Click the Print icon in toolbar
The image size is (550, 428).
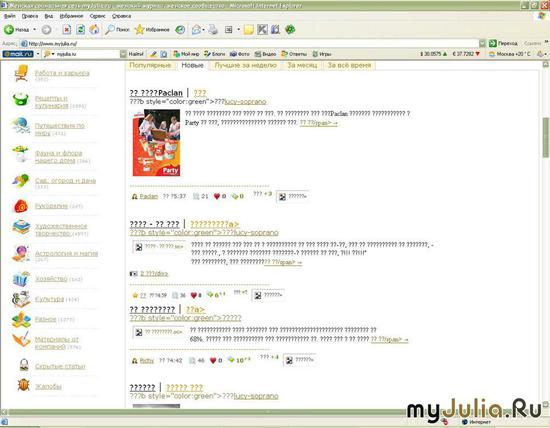coord(213,30)
